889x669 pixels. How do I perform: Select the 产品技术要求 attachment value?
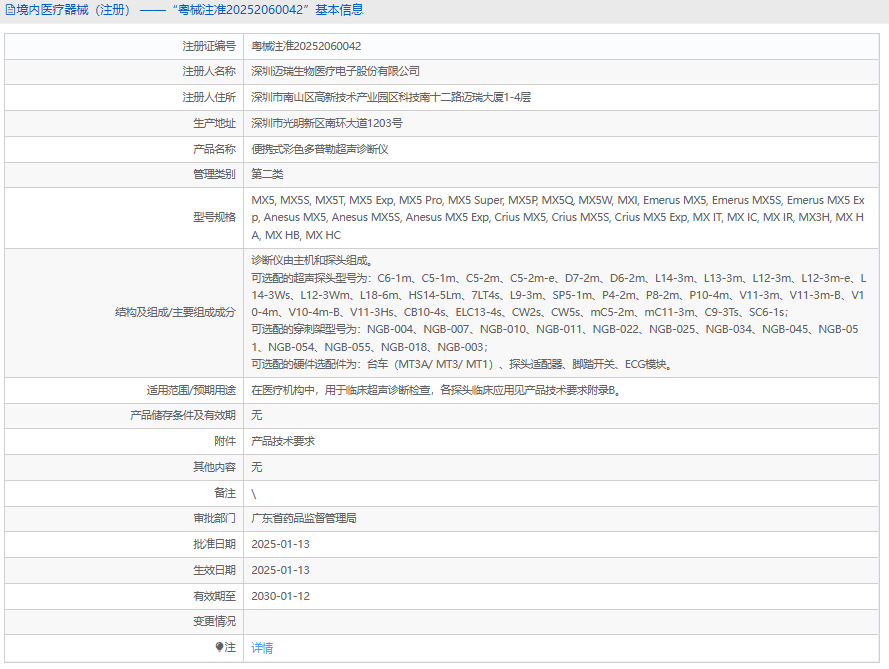[283, 441]
